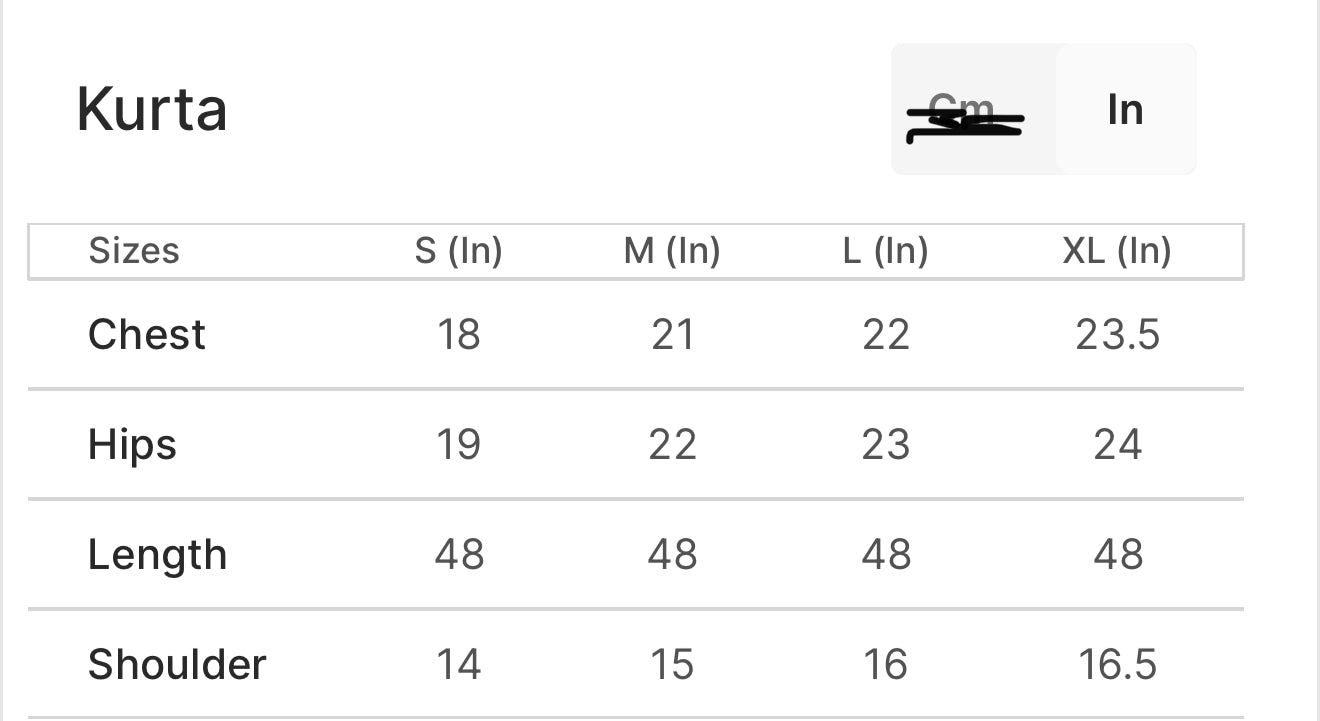
Task: Click the Chest row label
Action: 147,334
